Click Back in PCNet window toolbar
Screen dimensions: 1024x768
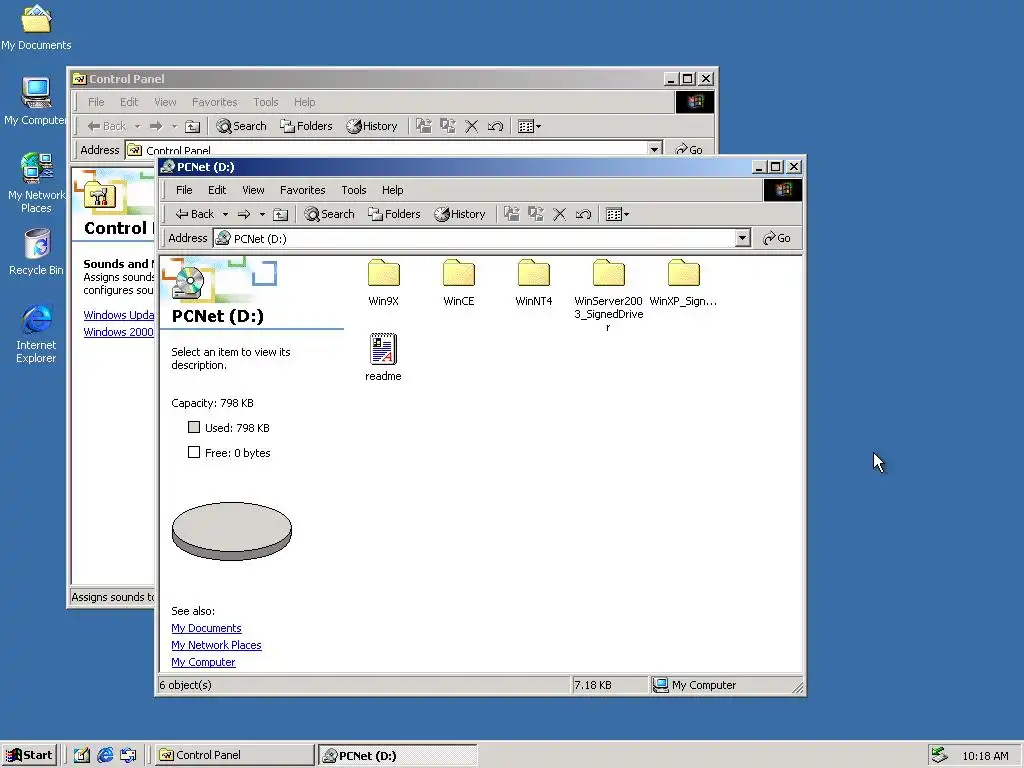click(195, 214)
